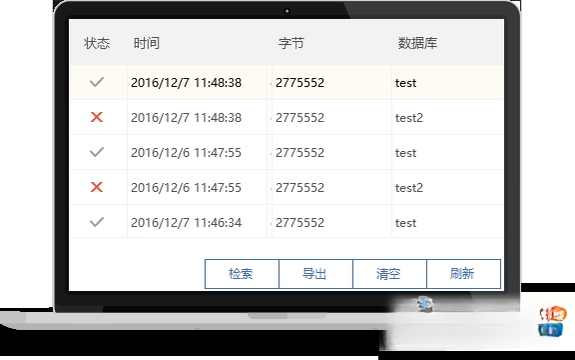575x360 pixels.
Task: Click the 检索 search button
Action: (242, 274)
